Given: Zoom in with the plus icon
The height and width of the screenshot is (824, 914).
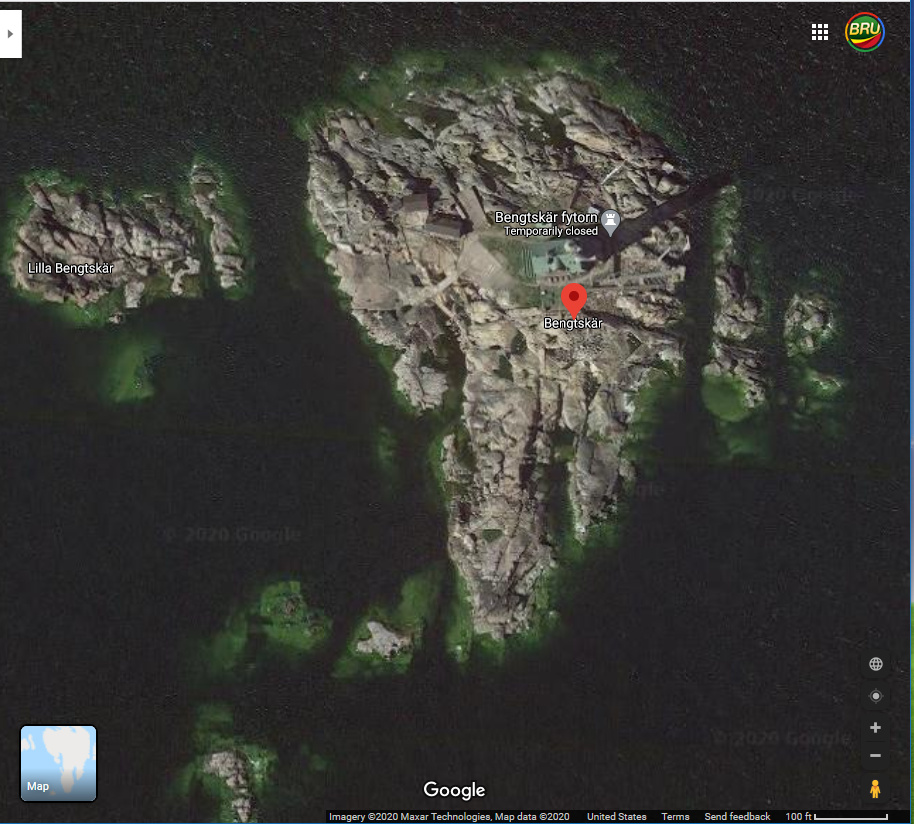Looking at the screenshot, I should pyautogui.click(x=875, y=727).
